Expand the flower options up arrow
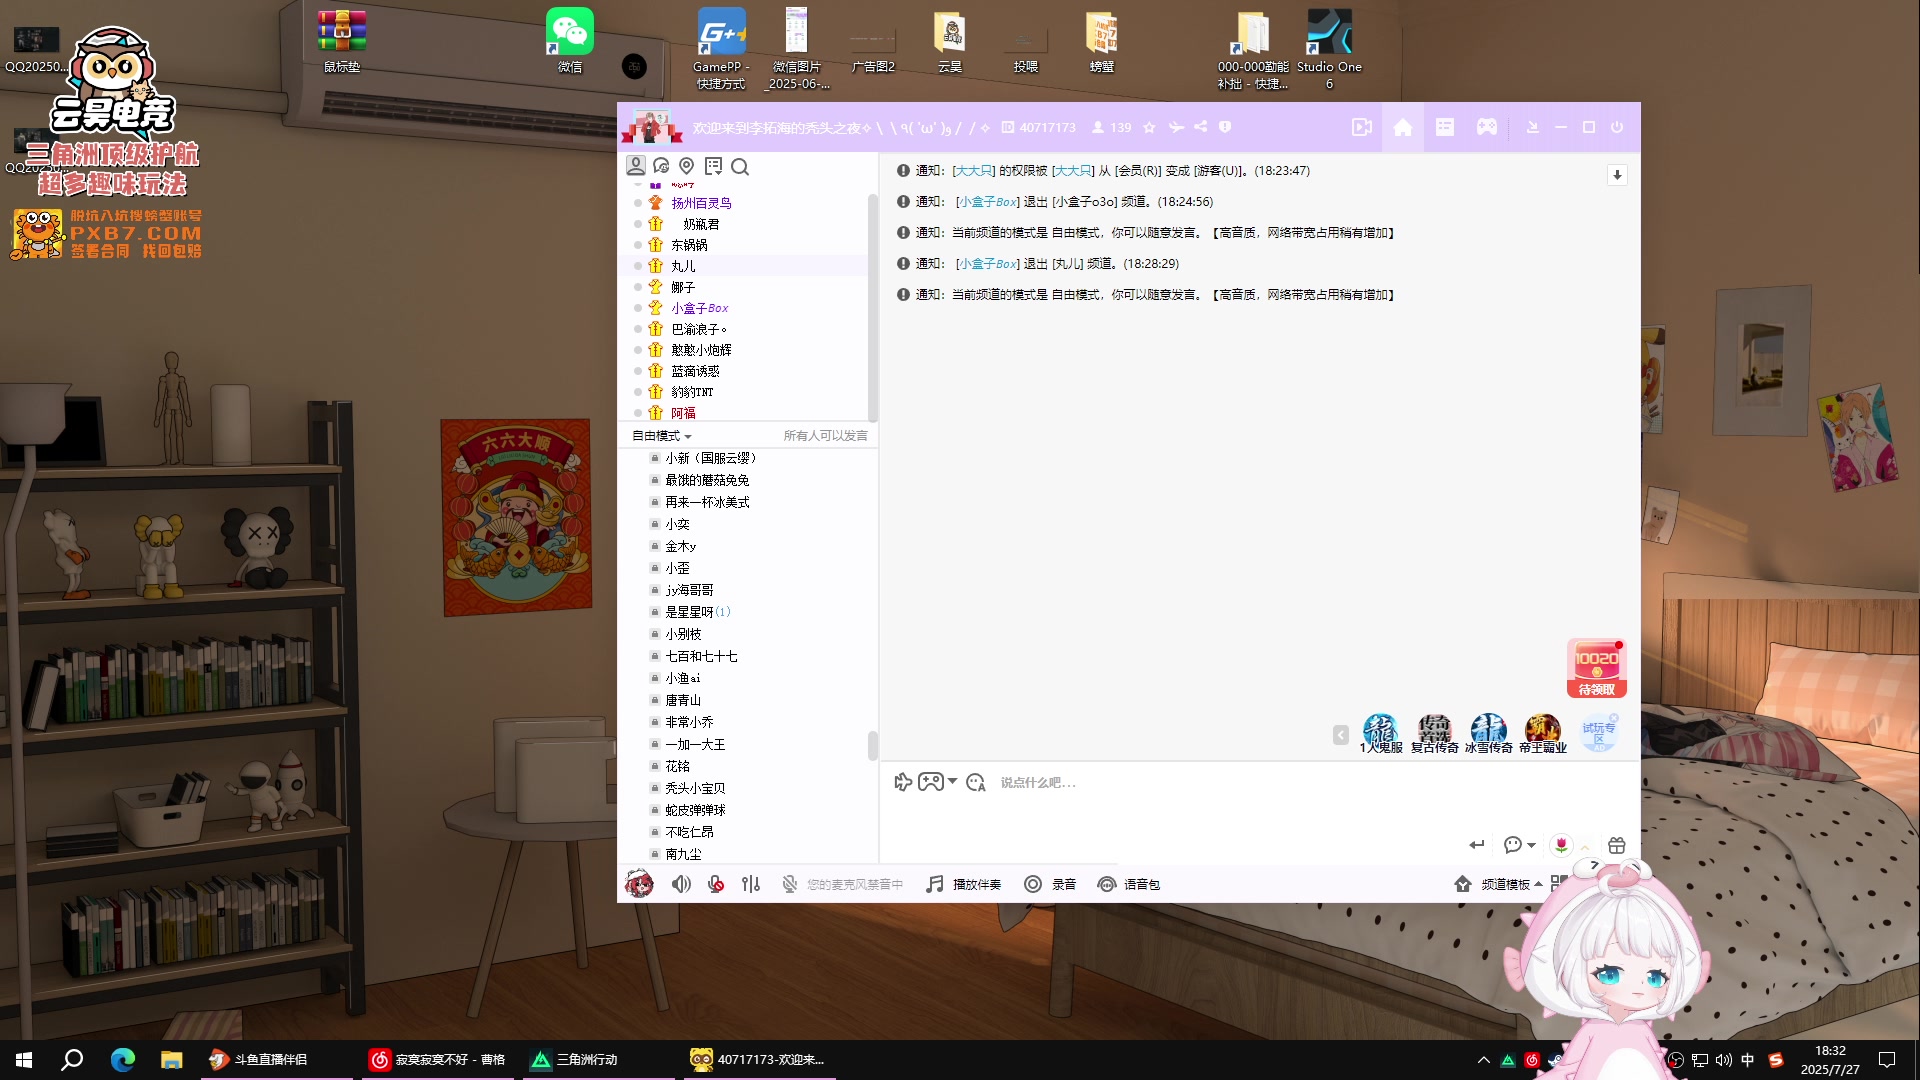This screenshot has width=1920, height=1080. click(1585, 847)
